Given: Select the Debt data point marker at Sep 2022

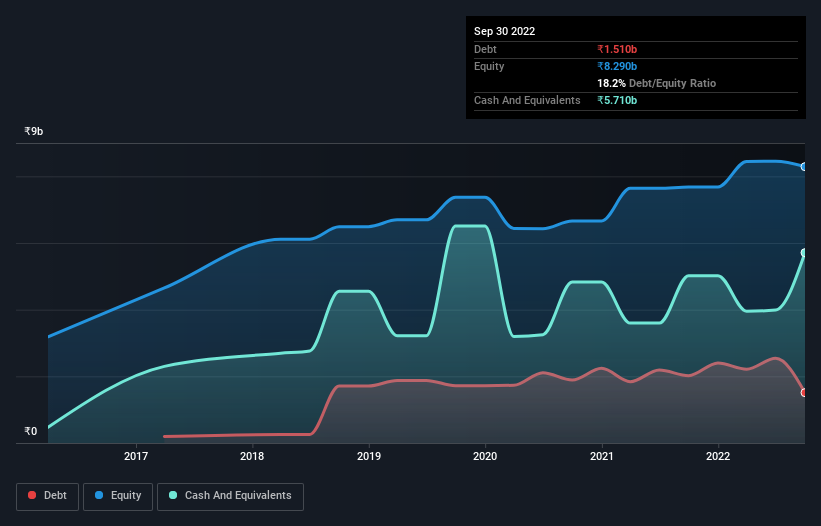Looking at the screenshot, I should coord(804,393).
